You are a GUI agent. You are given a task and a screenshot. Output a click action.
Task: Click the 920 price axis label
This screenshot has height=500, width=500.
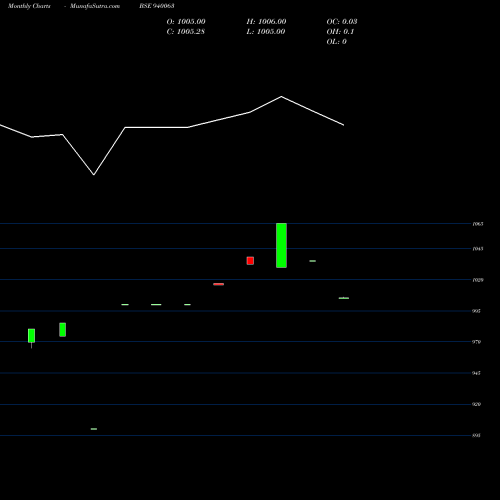pos(476,404)
